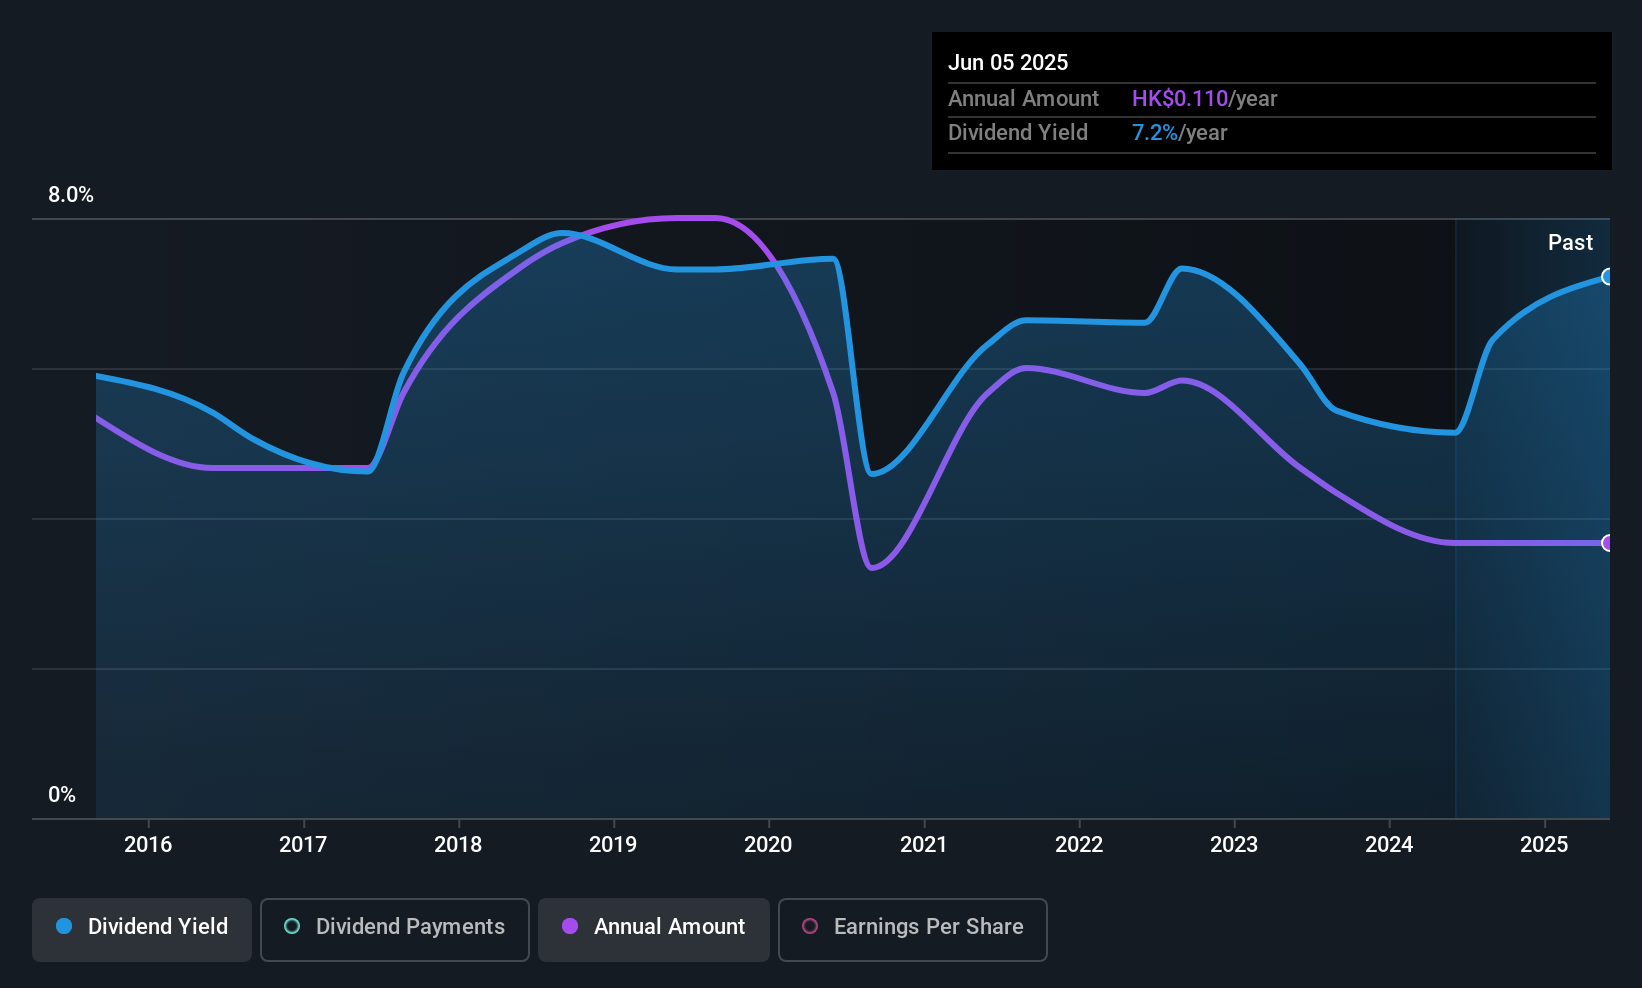Select the purple annual amount endpoint marker

[1608, 543]
